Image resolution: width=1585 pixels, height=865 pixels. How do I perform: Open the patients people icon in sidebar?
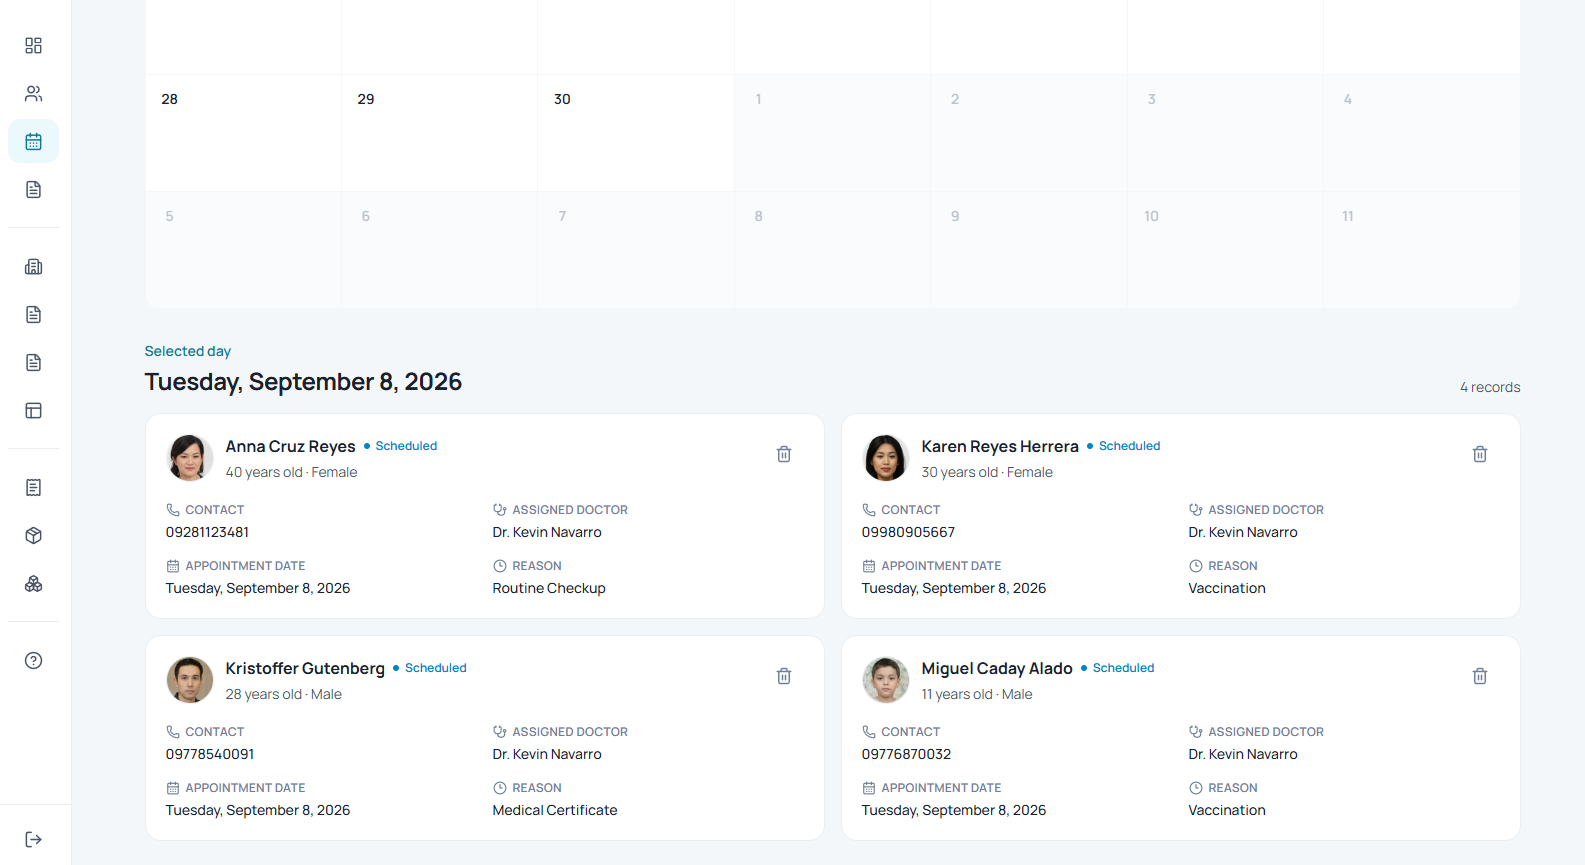click(x=33, y=94)
